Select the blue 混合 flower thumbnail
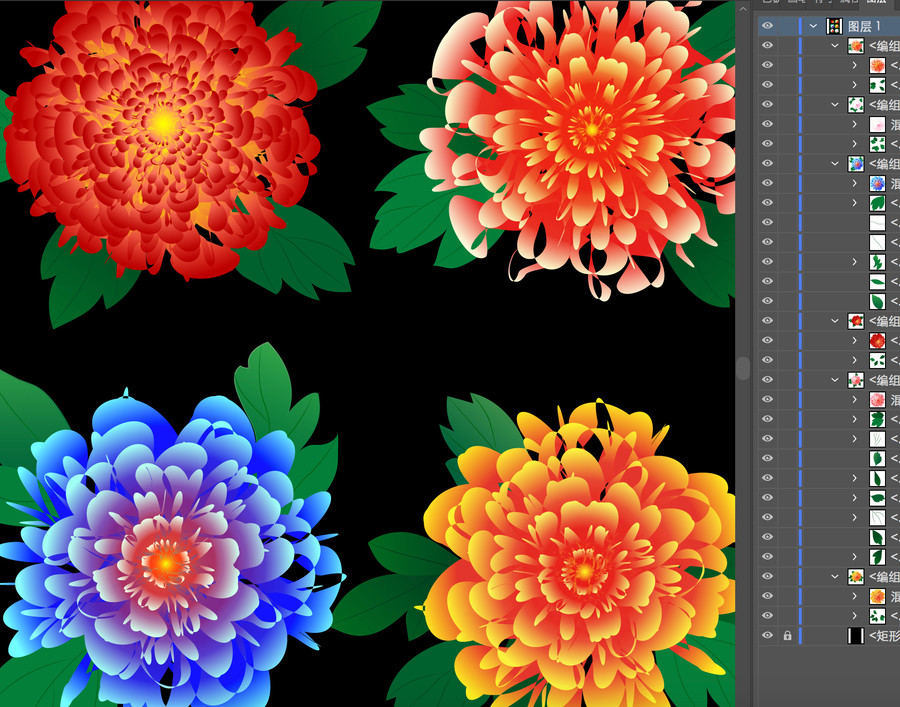The image size is (900, 707). coord(877,182)
